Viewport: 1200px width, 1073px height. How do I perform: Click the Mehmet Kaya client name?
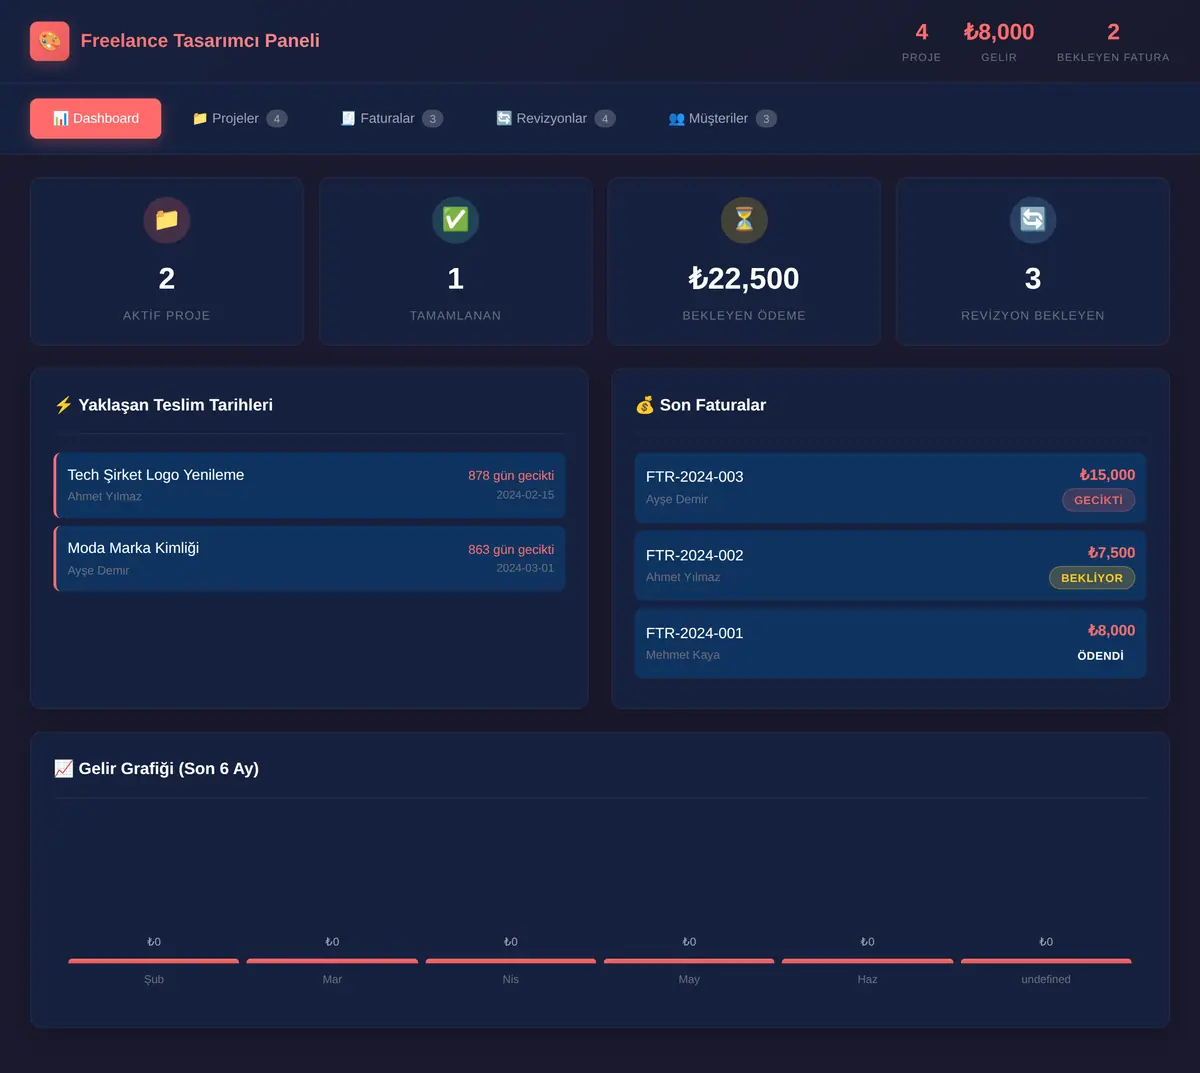683,655
